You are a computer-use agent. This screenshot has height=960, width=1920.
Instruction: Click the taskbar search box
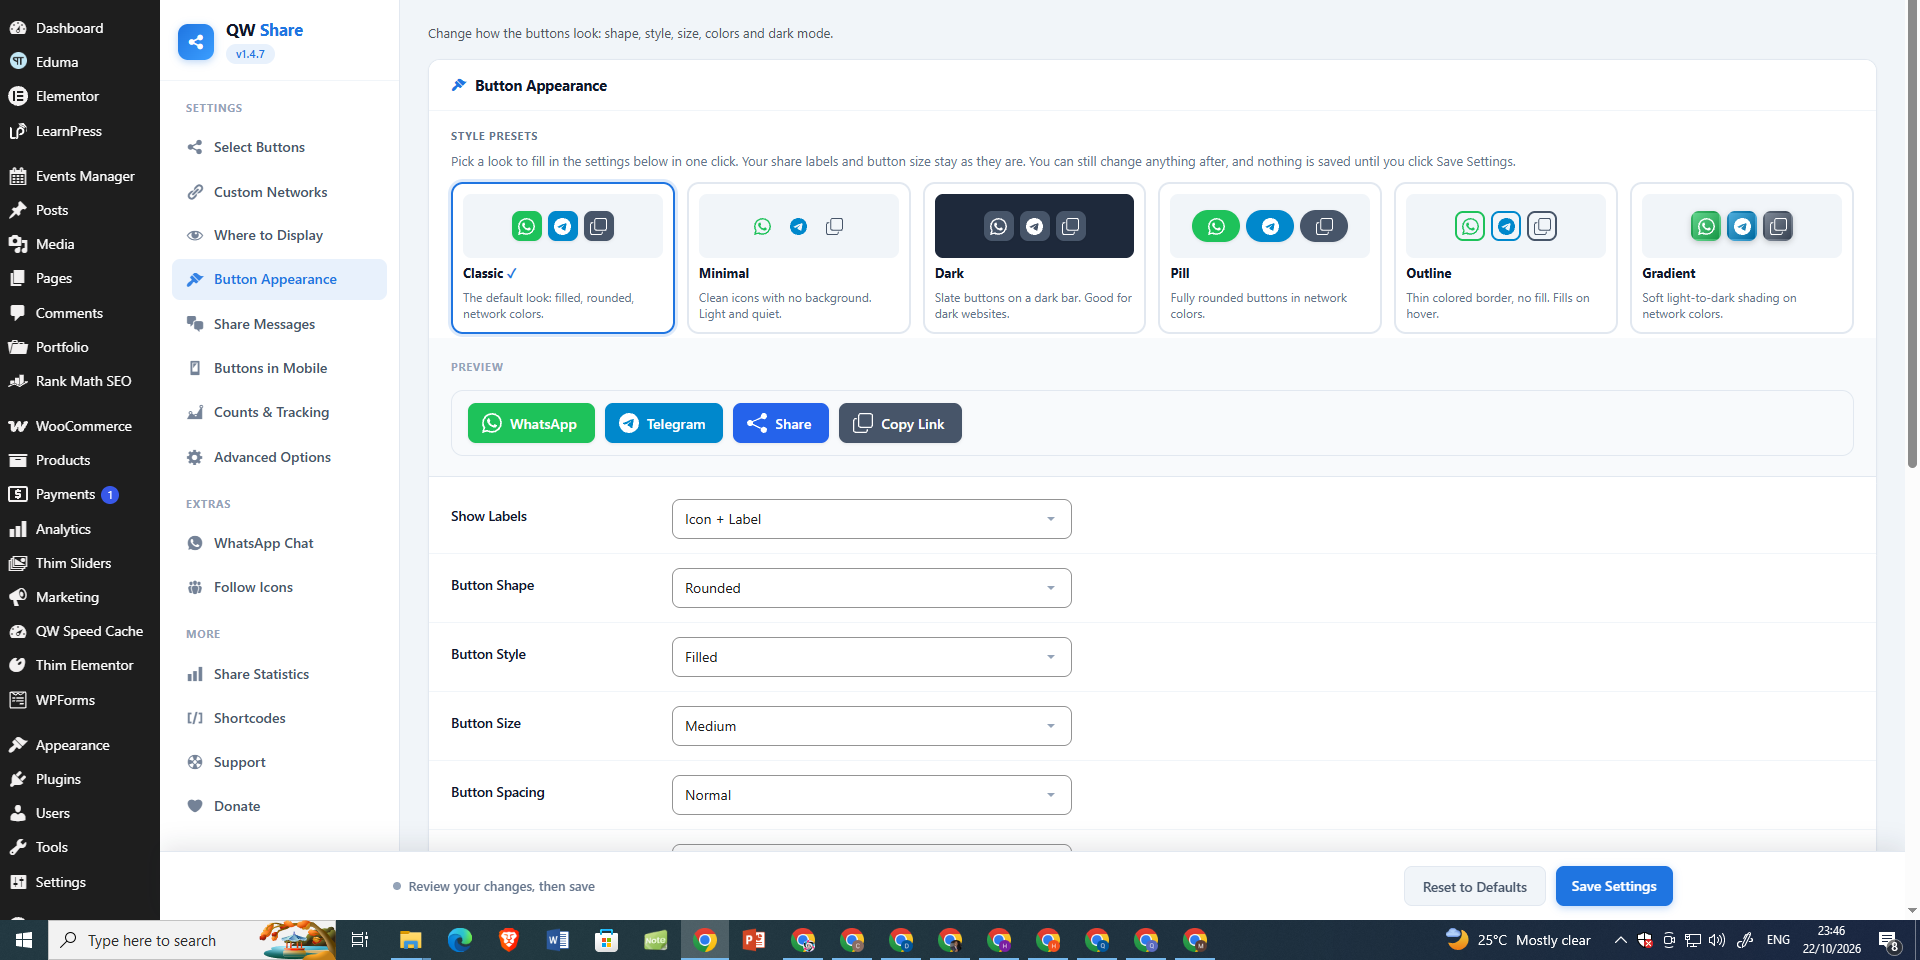[x=192, y=940]
